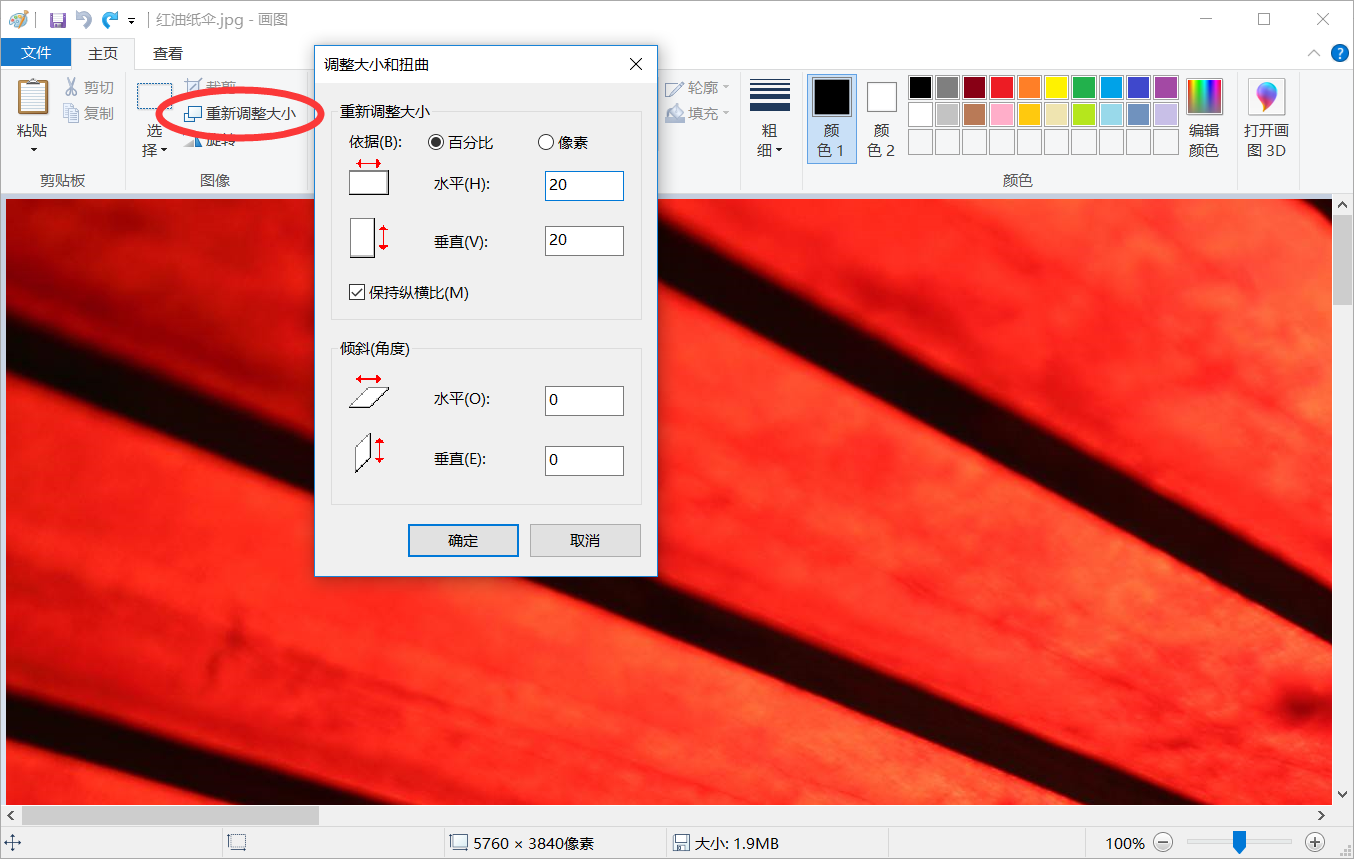The image size is (1354, 859).
Task: Pick the yellow palette swatch
Action: click(x=1057, y=88)
